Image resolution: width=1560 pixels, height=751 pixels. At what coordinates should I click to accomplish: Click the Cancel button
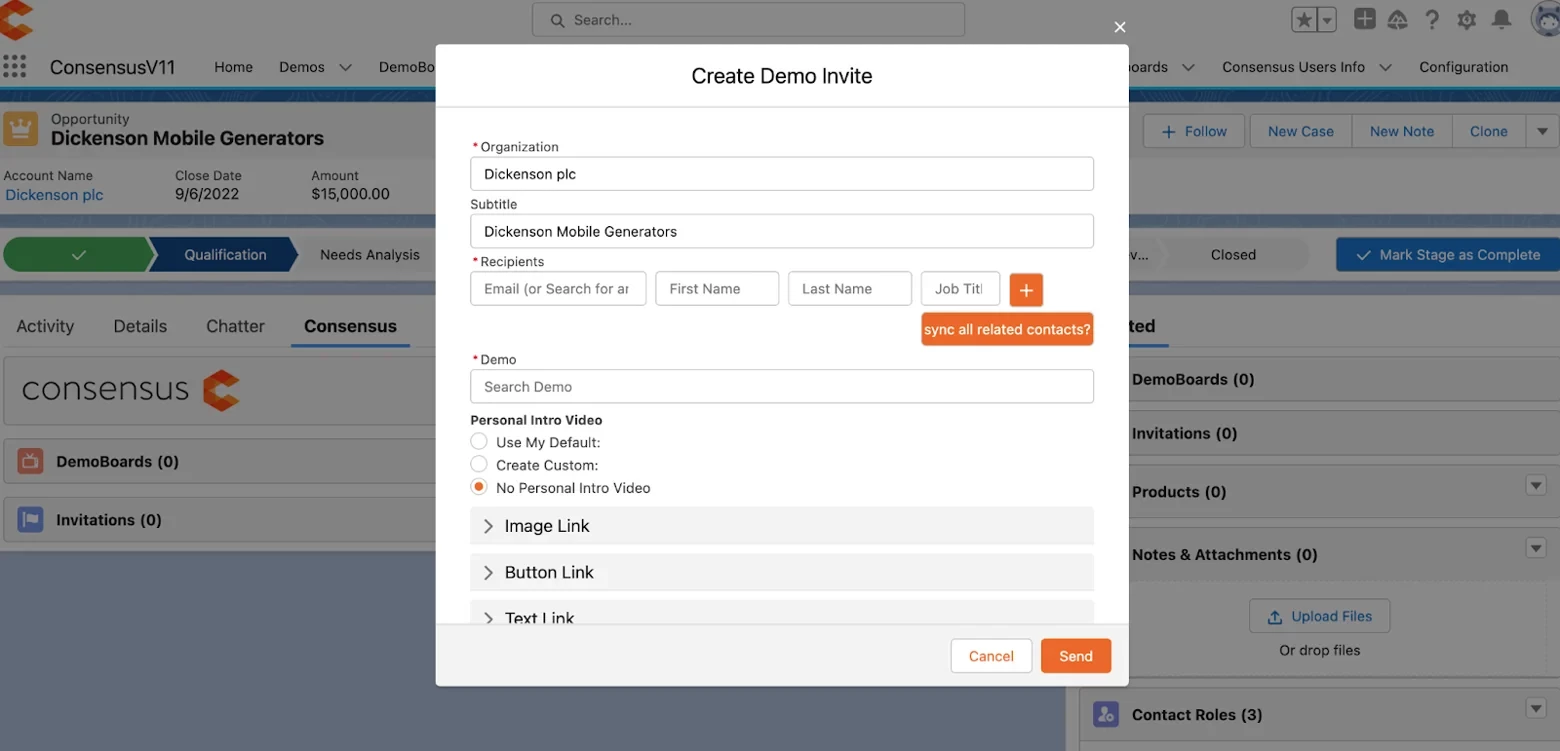click(x=991, y=656)
